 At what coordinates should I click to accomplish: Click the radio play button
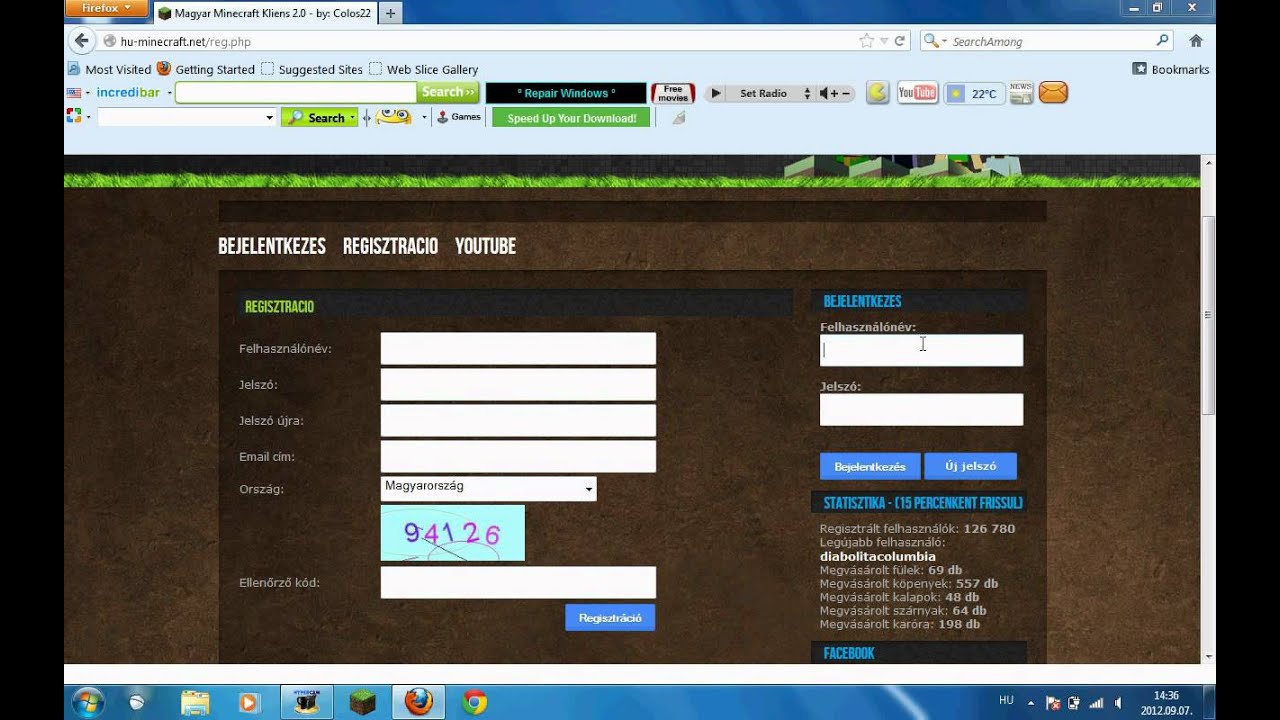click(715, 93)
